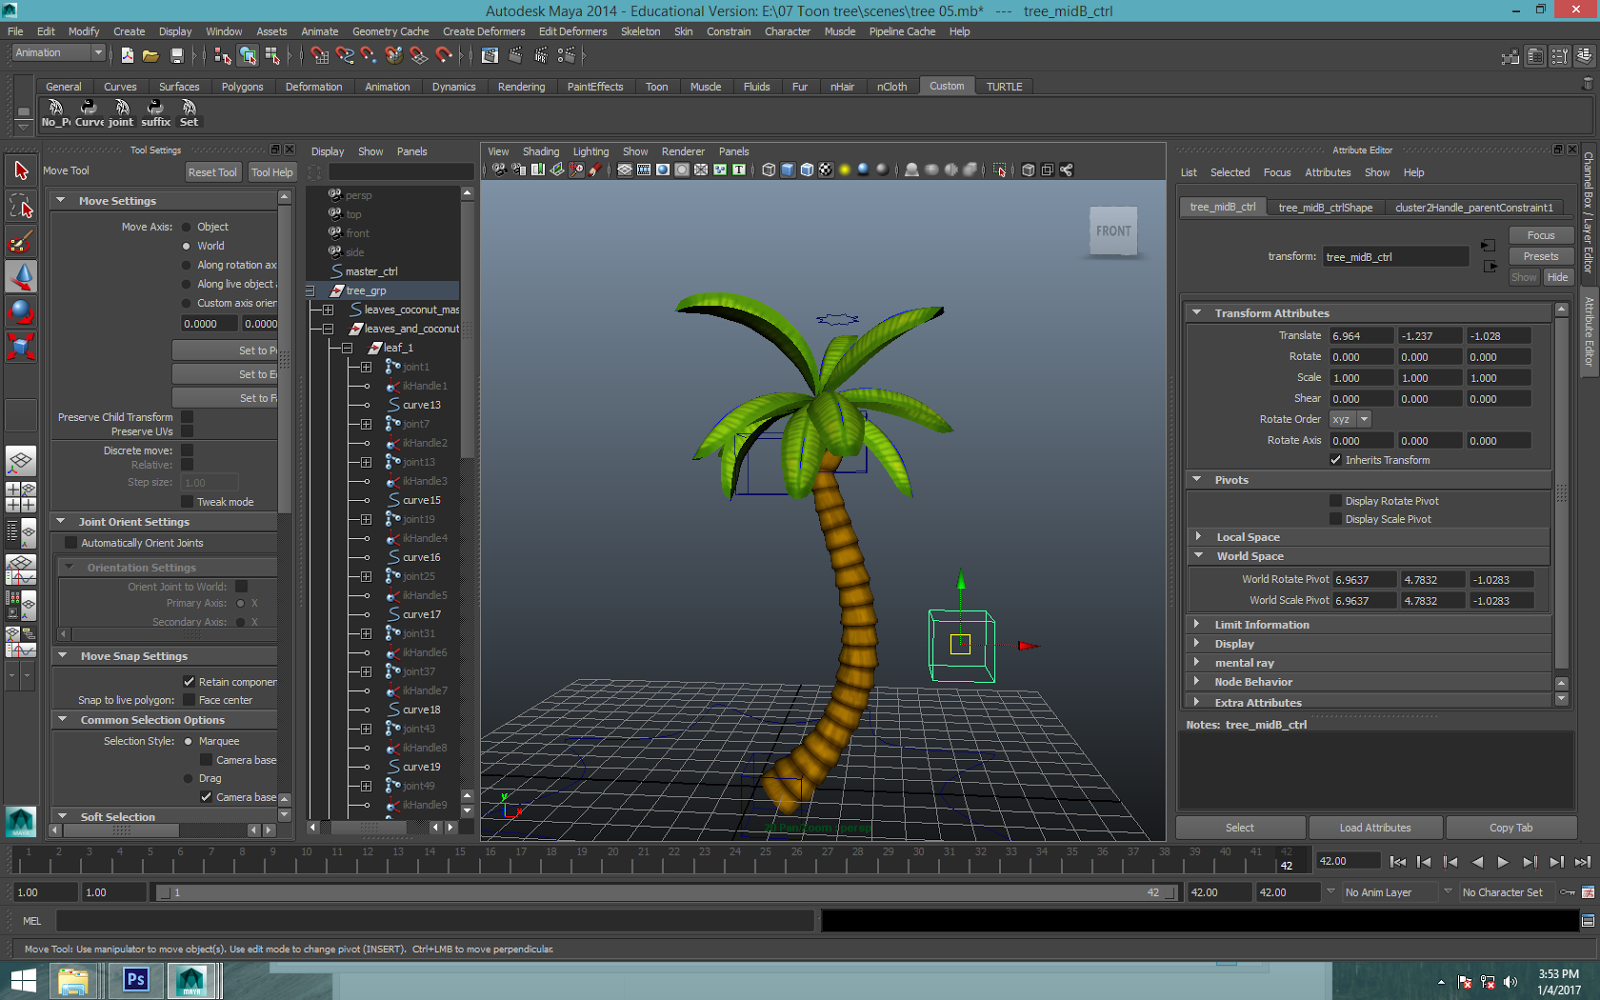Uncheck the Inherits Transform checkbox
The image size is (1600, 1000).
click(1335, 460)
